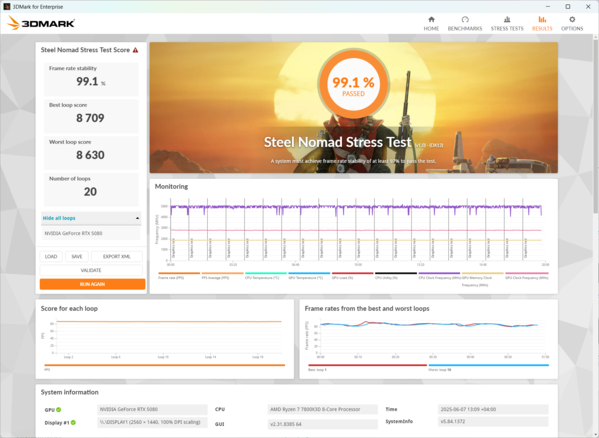
Task: Click the 3DMark logo in header
Action: point(40,23)
